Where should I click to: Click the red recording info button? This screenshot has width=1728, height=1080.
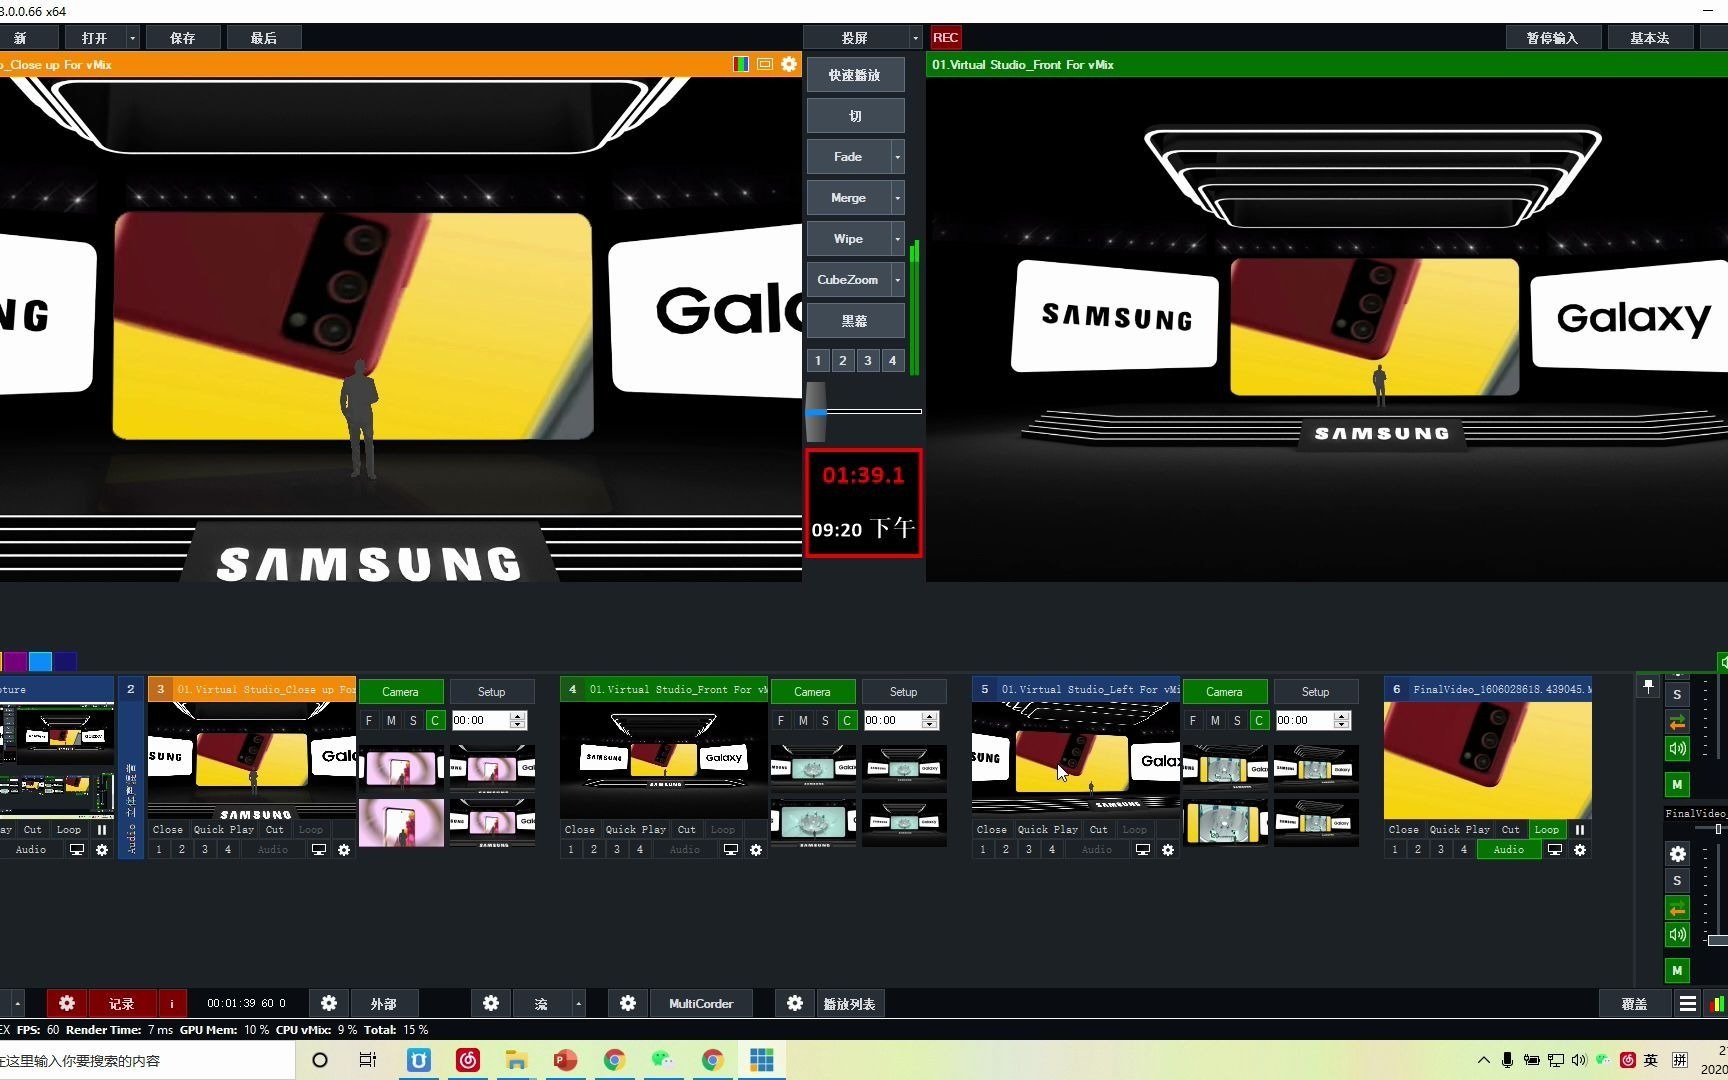[172, 1003]
